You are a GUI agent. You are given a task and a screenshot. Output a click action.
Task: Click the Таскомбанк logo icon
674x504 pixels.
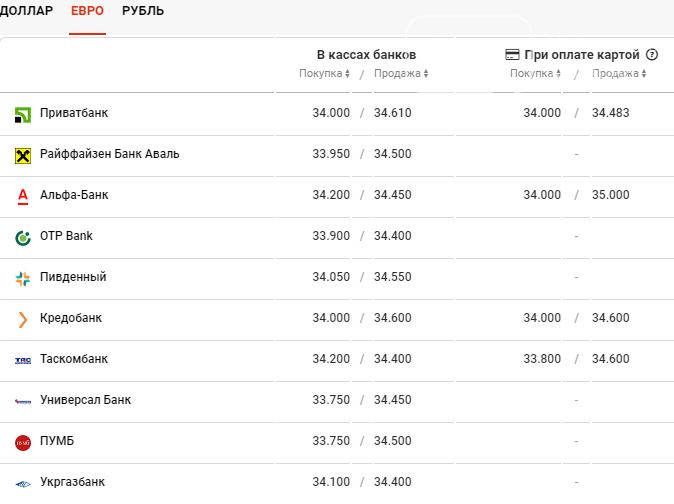pyautogui.click(x=23, y=360)
